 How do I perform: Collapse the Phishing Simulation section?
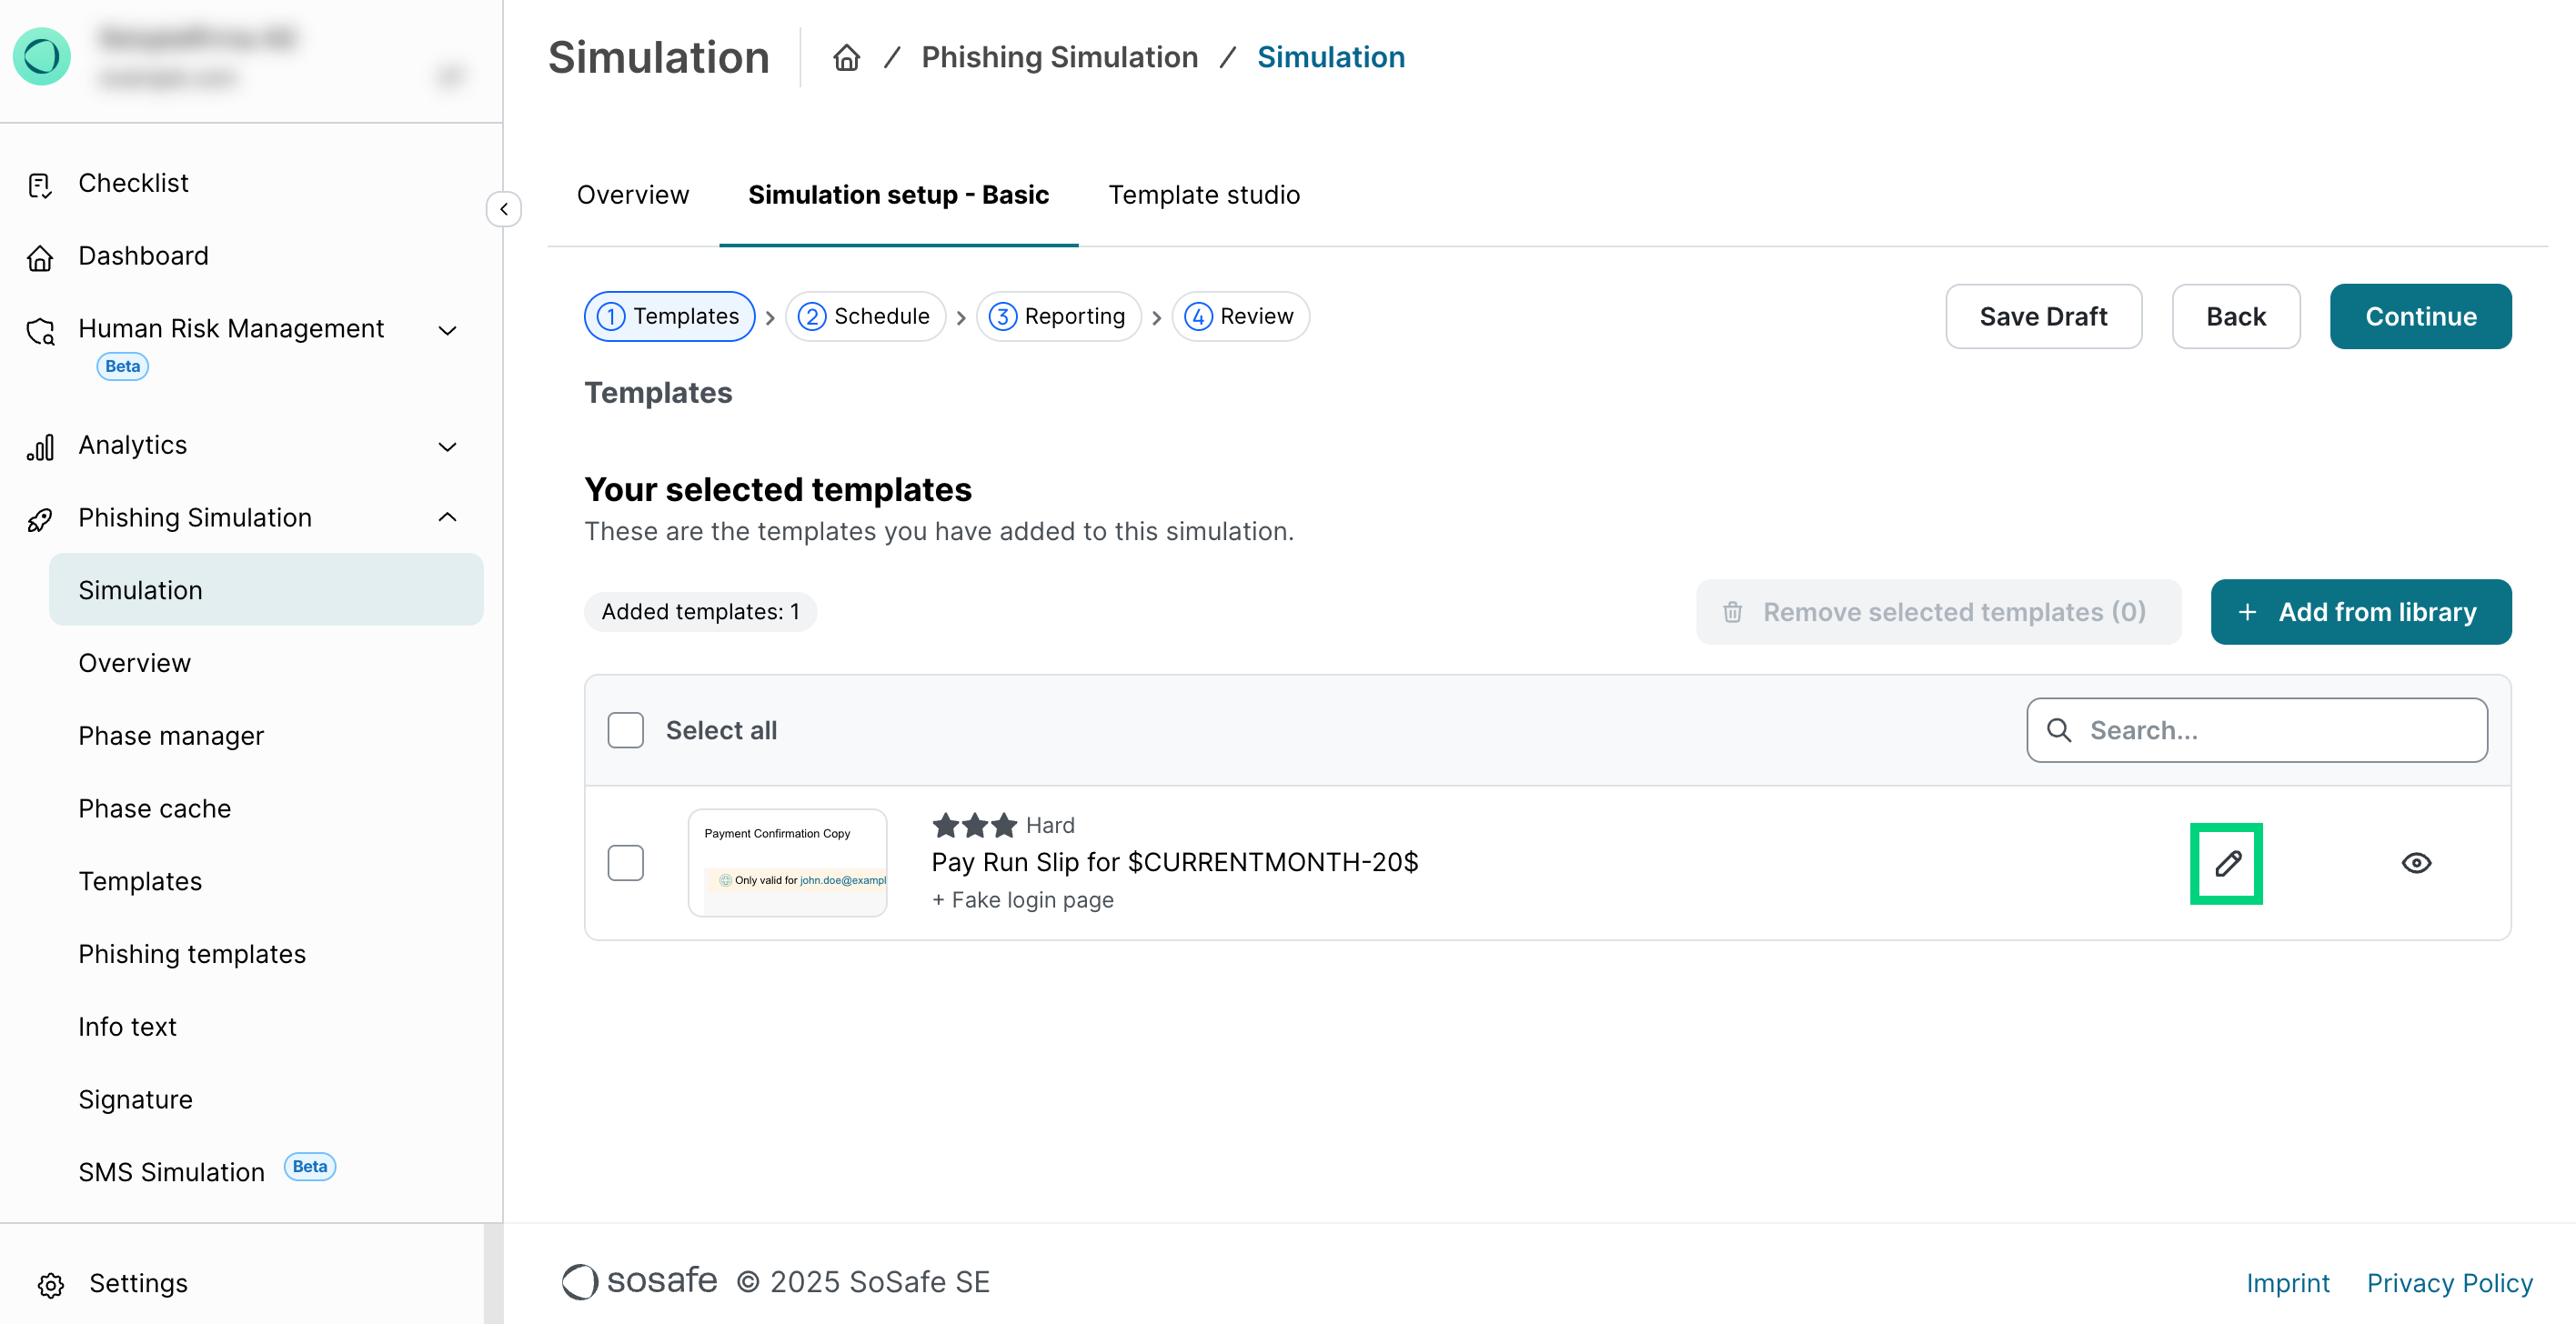pyautogui.click(x=447, y=518)
